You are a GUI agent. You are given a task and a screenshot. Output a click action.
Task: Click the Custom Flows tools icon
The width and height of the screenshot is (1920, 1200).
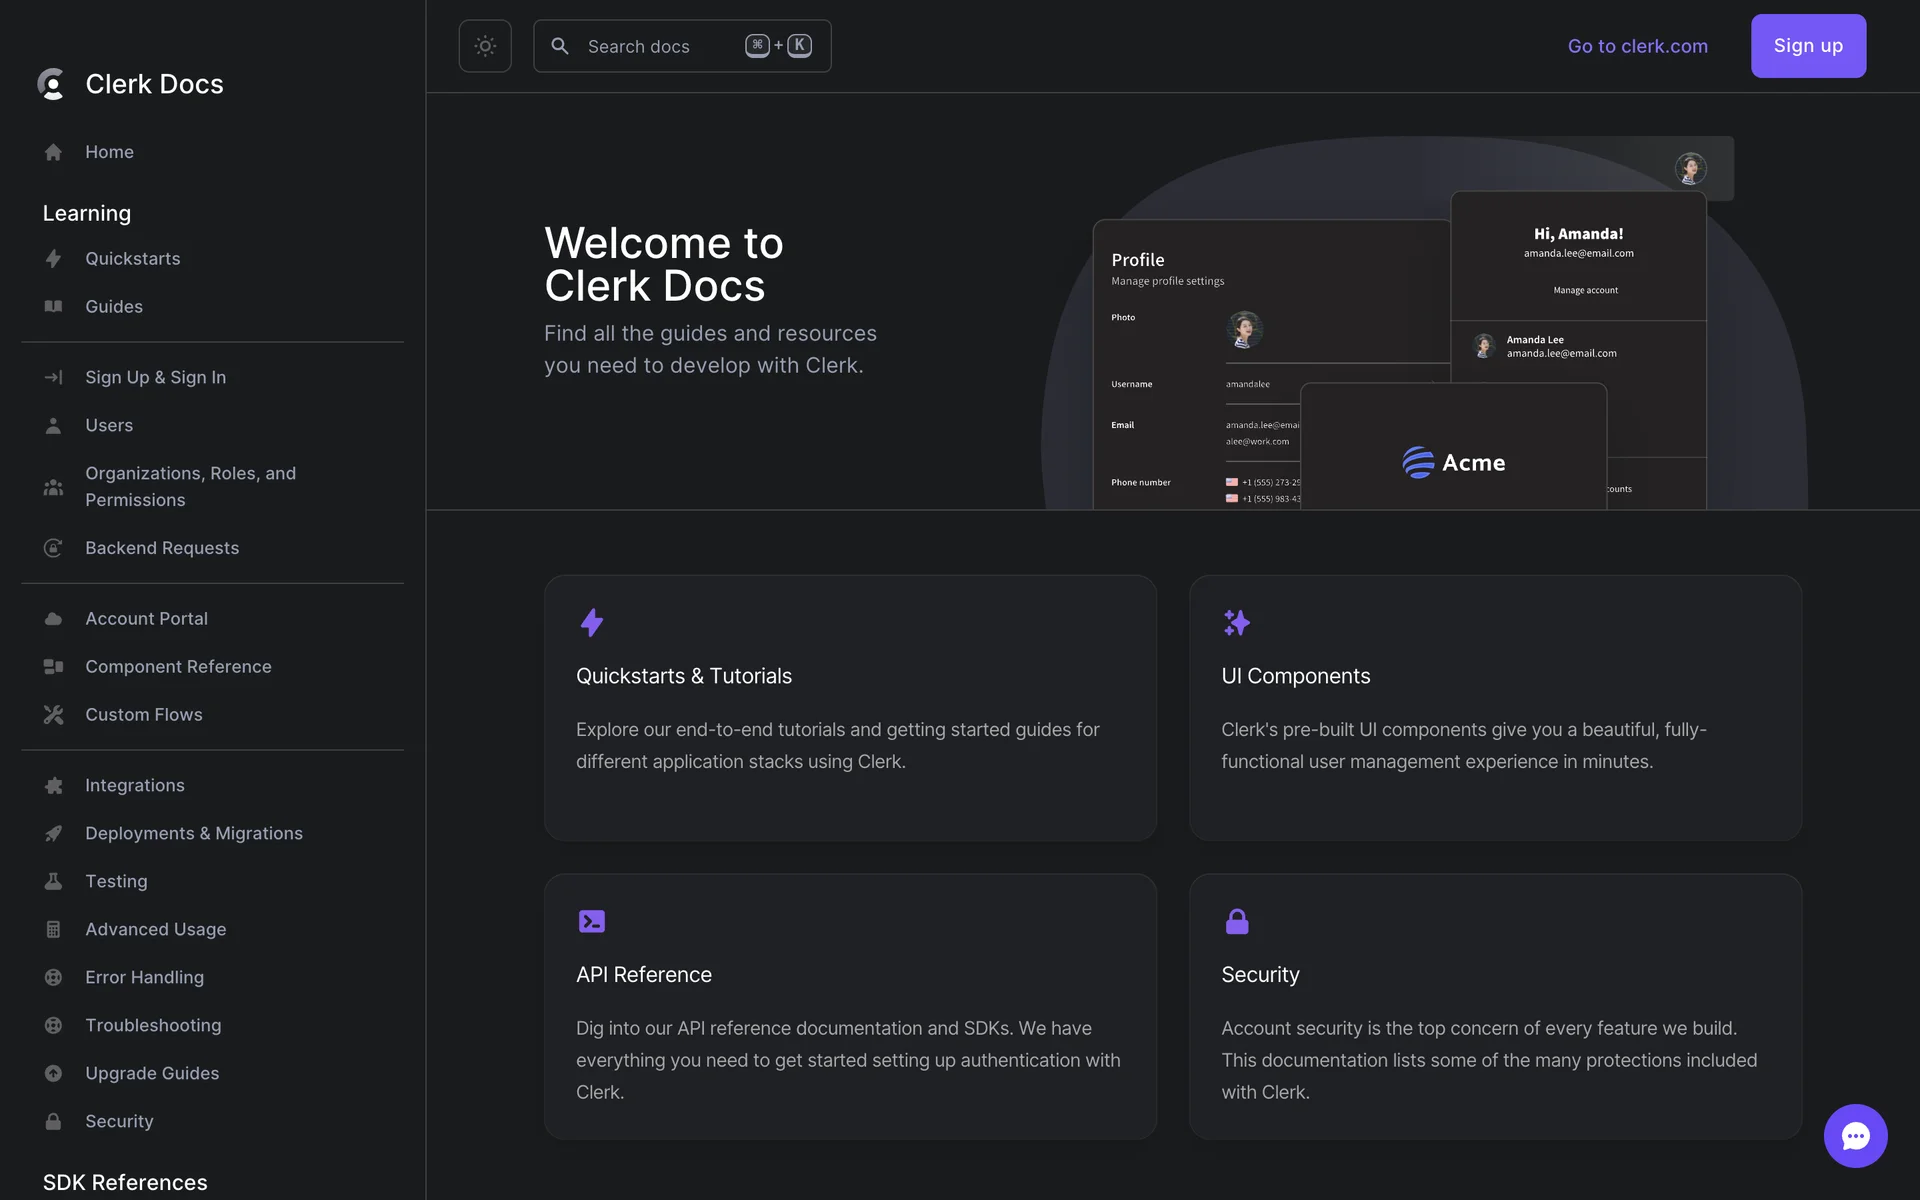pyautogui.click(x=53, y=715)
